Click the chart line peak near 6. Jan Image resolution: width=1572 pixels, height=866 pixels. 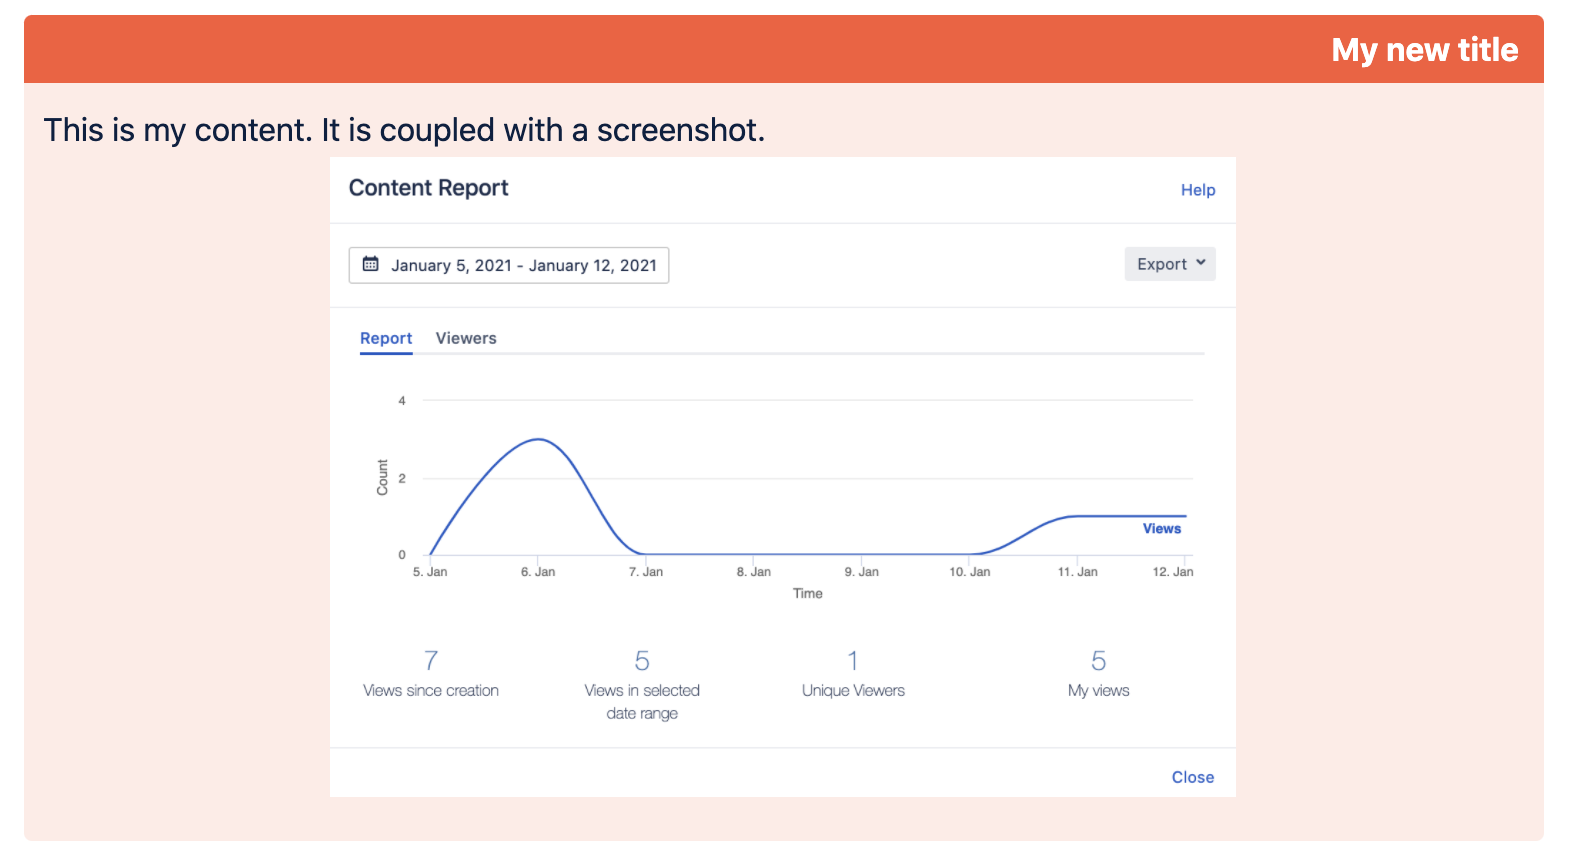539,439
